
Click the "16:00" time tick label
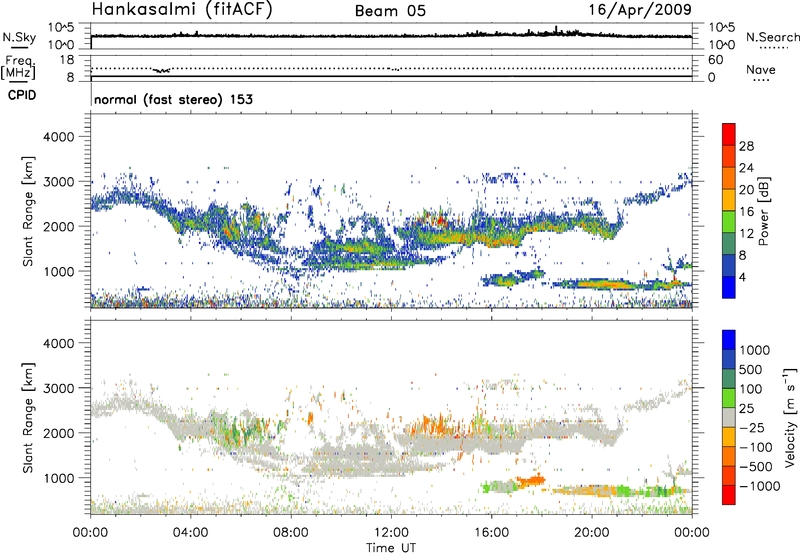point(491,533)
